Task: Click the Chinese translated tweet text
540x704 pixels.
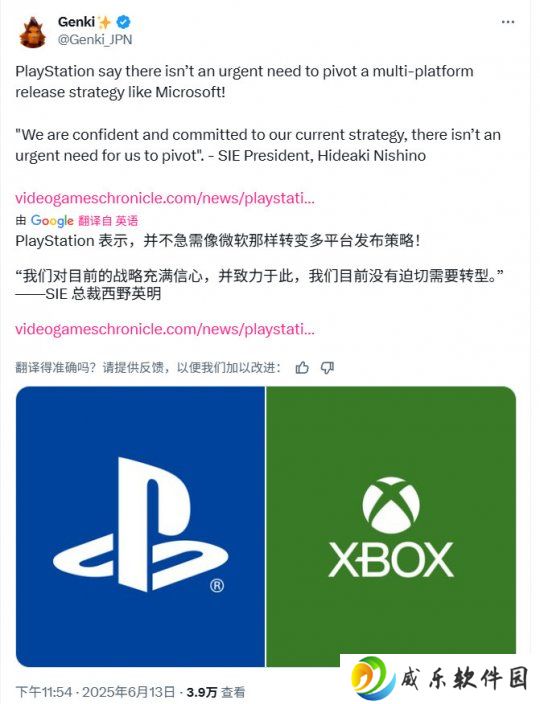Action: (x=259, y=267)
